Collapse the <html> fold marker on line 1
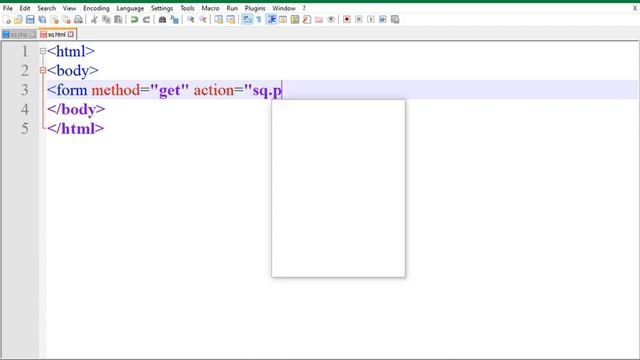The image size is (640, 360). click(43, 51)
